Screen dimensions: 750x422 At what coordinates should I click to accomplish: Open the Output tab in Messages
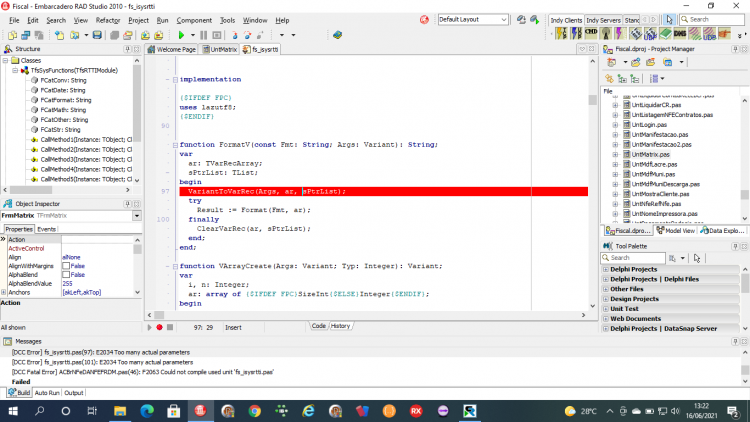point(74,393)
